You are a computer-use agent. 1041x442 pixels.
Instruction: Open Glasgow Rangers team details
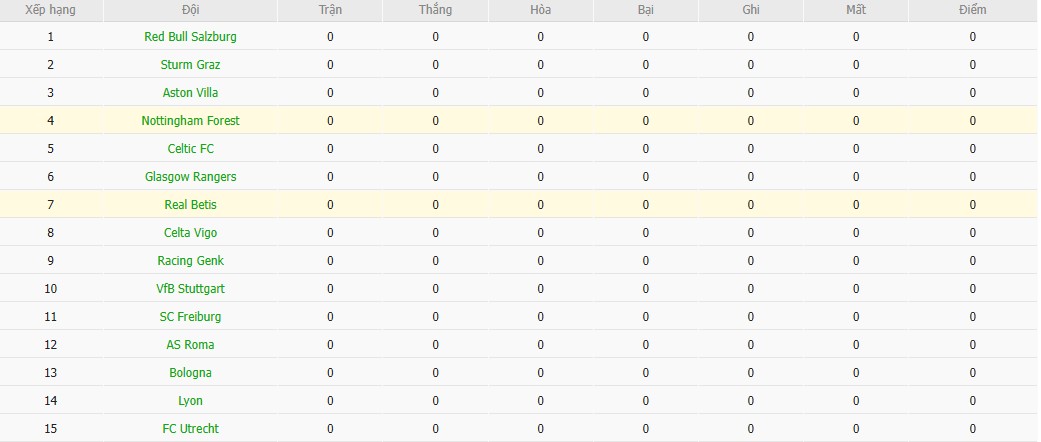coord(190,177)
